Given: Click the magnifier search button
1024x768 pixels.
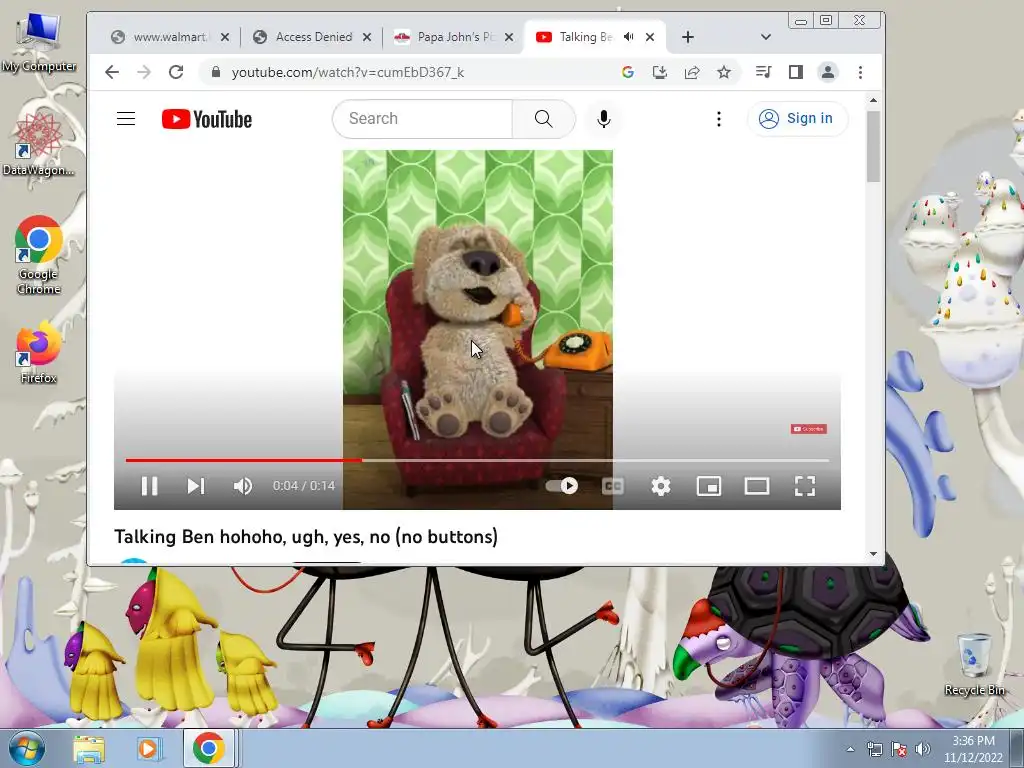Looking at the screenshot, I should coord(543,119).
